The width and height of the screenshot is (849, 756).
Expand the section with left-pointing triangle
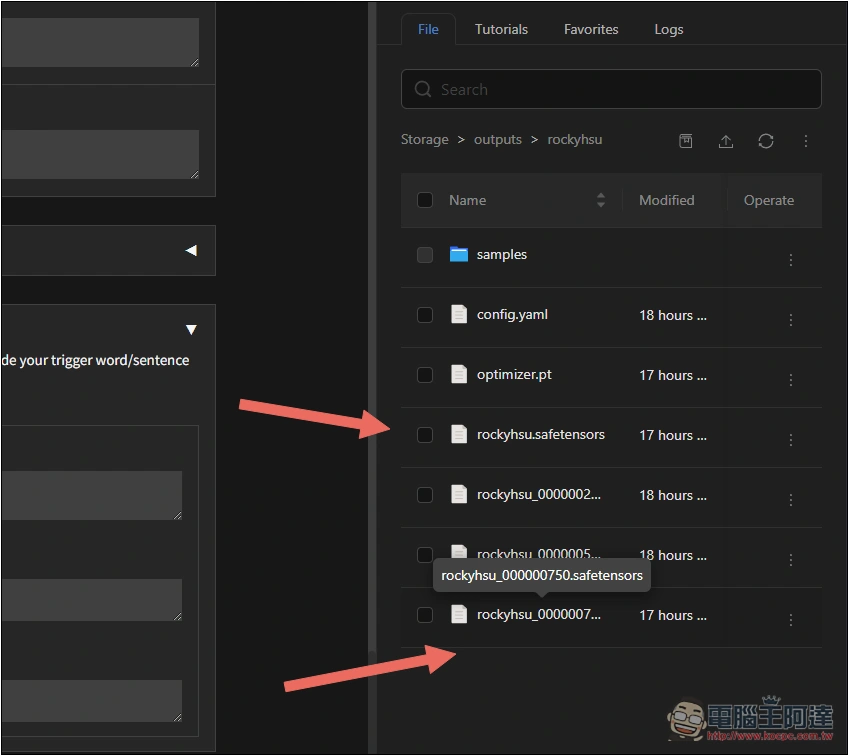(x=191, y=251)
